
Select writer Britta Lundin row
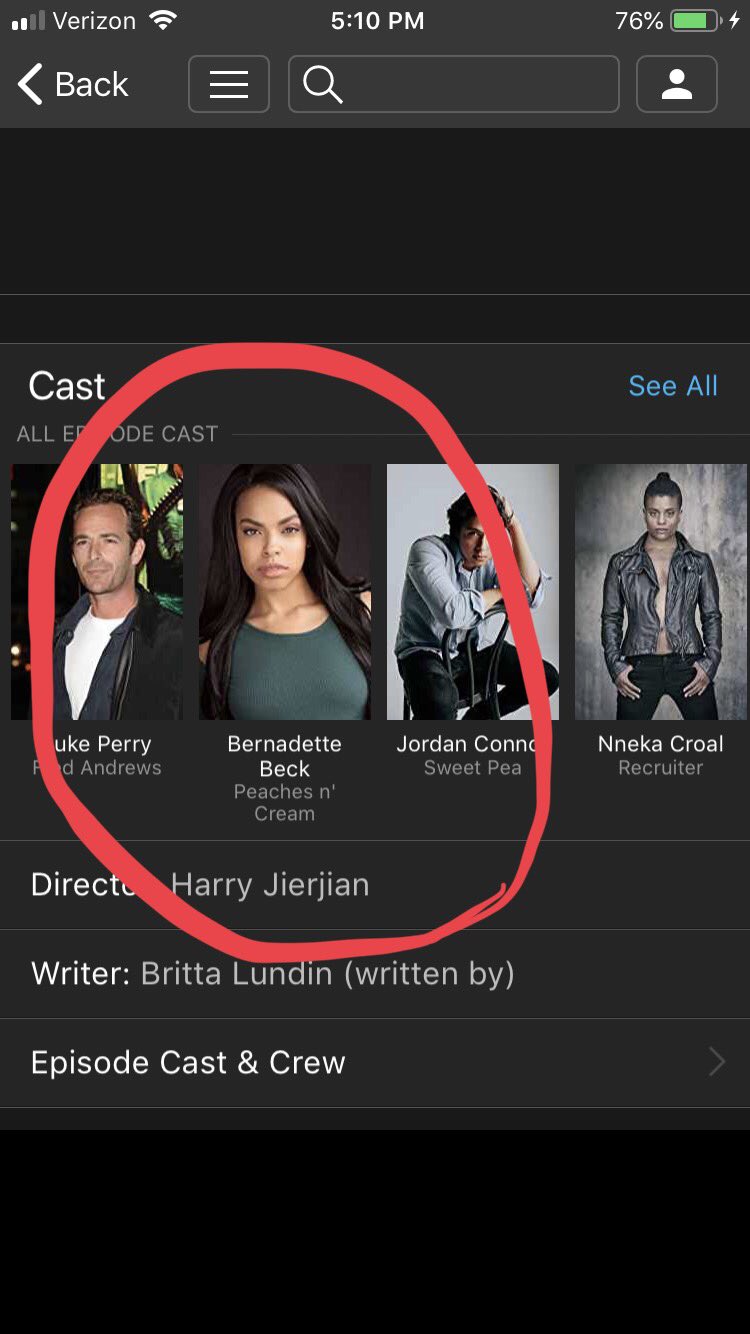pos(375,974)
